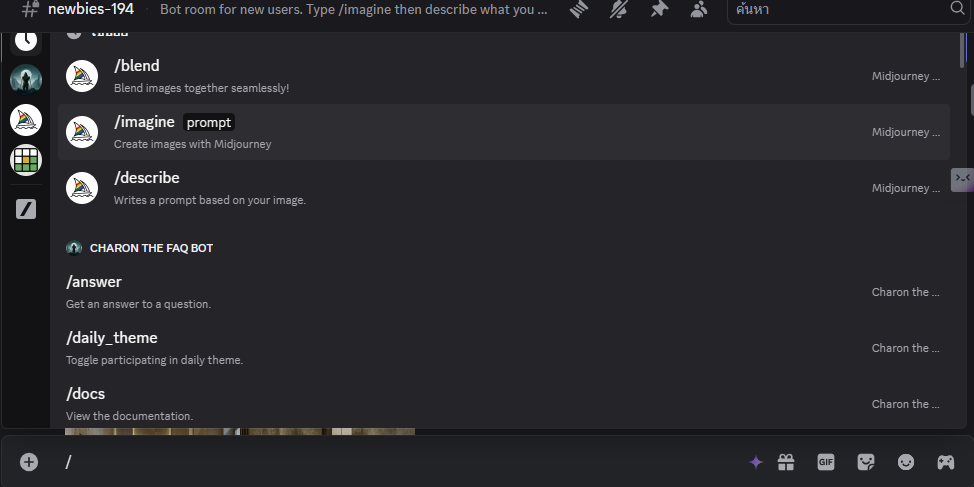Jump to Charon bot avatar in sidebar
This screenshot has width=974, height=487.
pyautogui.click(x=26, y=80)
